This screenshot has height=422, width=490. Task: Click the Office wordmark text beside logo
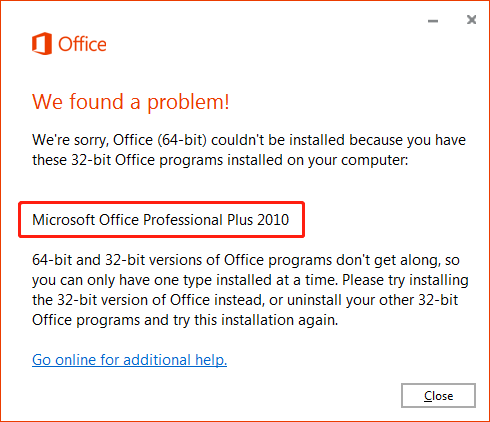82,44
